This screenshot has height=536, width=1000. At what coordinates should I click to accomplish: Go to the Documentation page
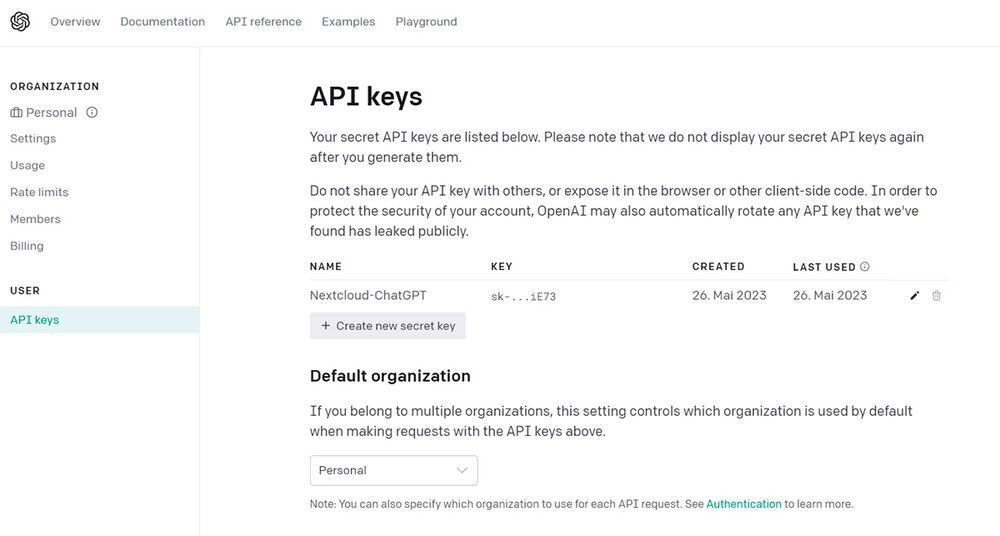tap(162, 22)
